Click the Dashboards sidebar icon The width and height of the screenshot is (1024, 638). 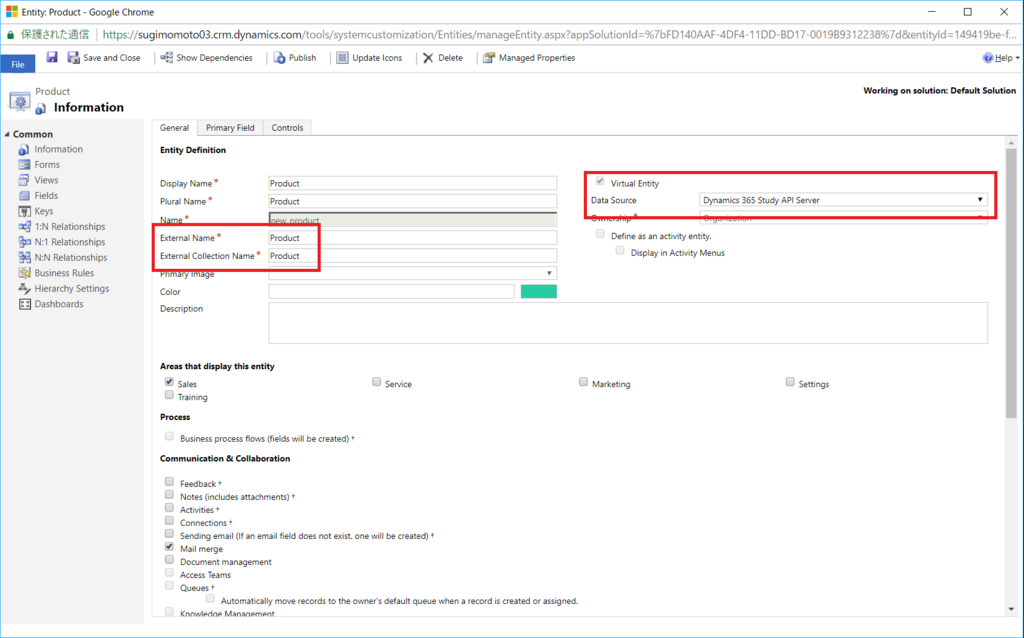[x=24, y=304]
